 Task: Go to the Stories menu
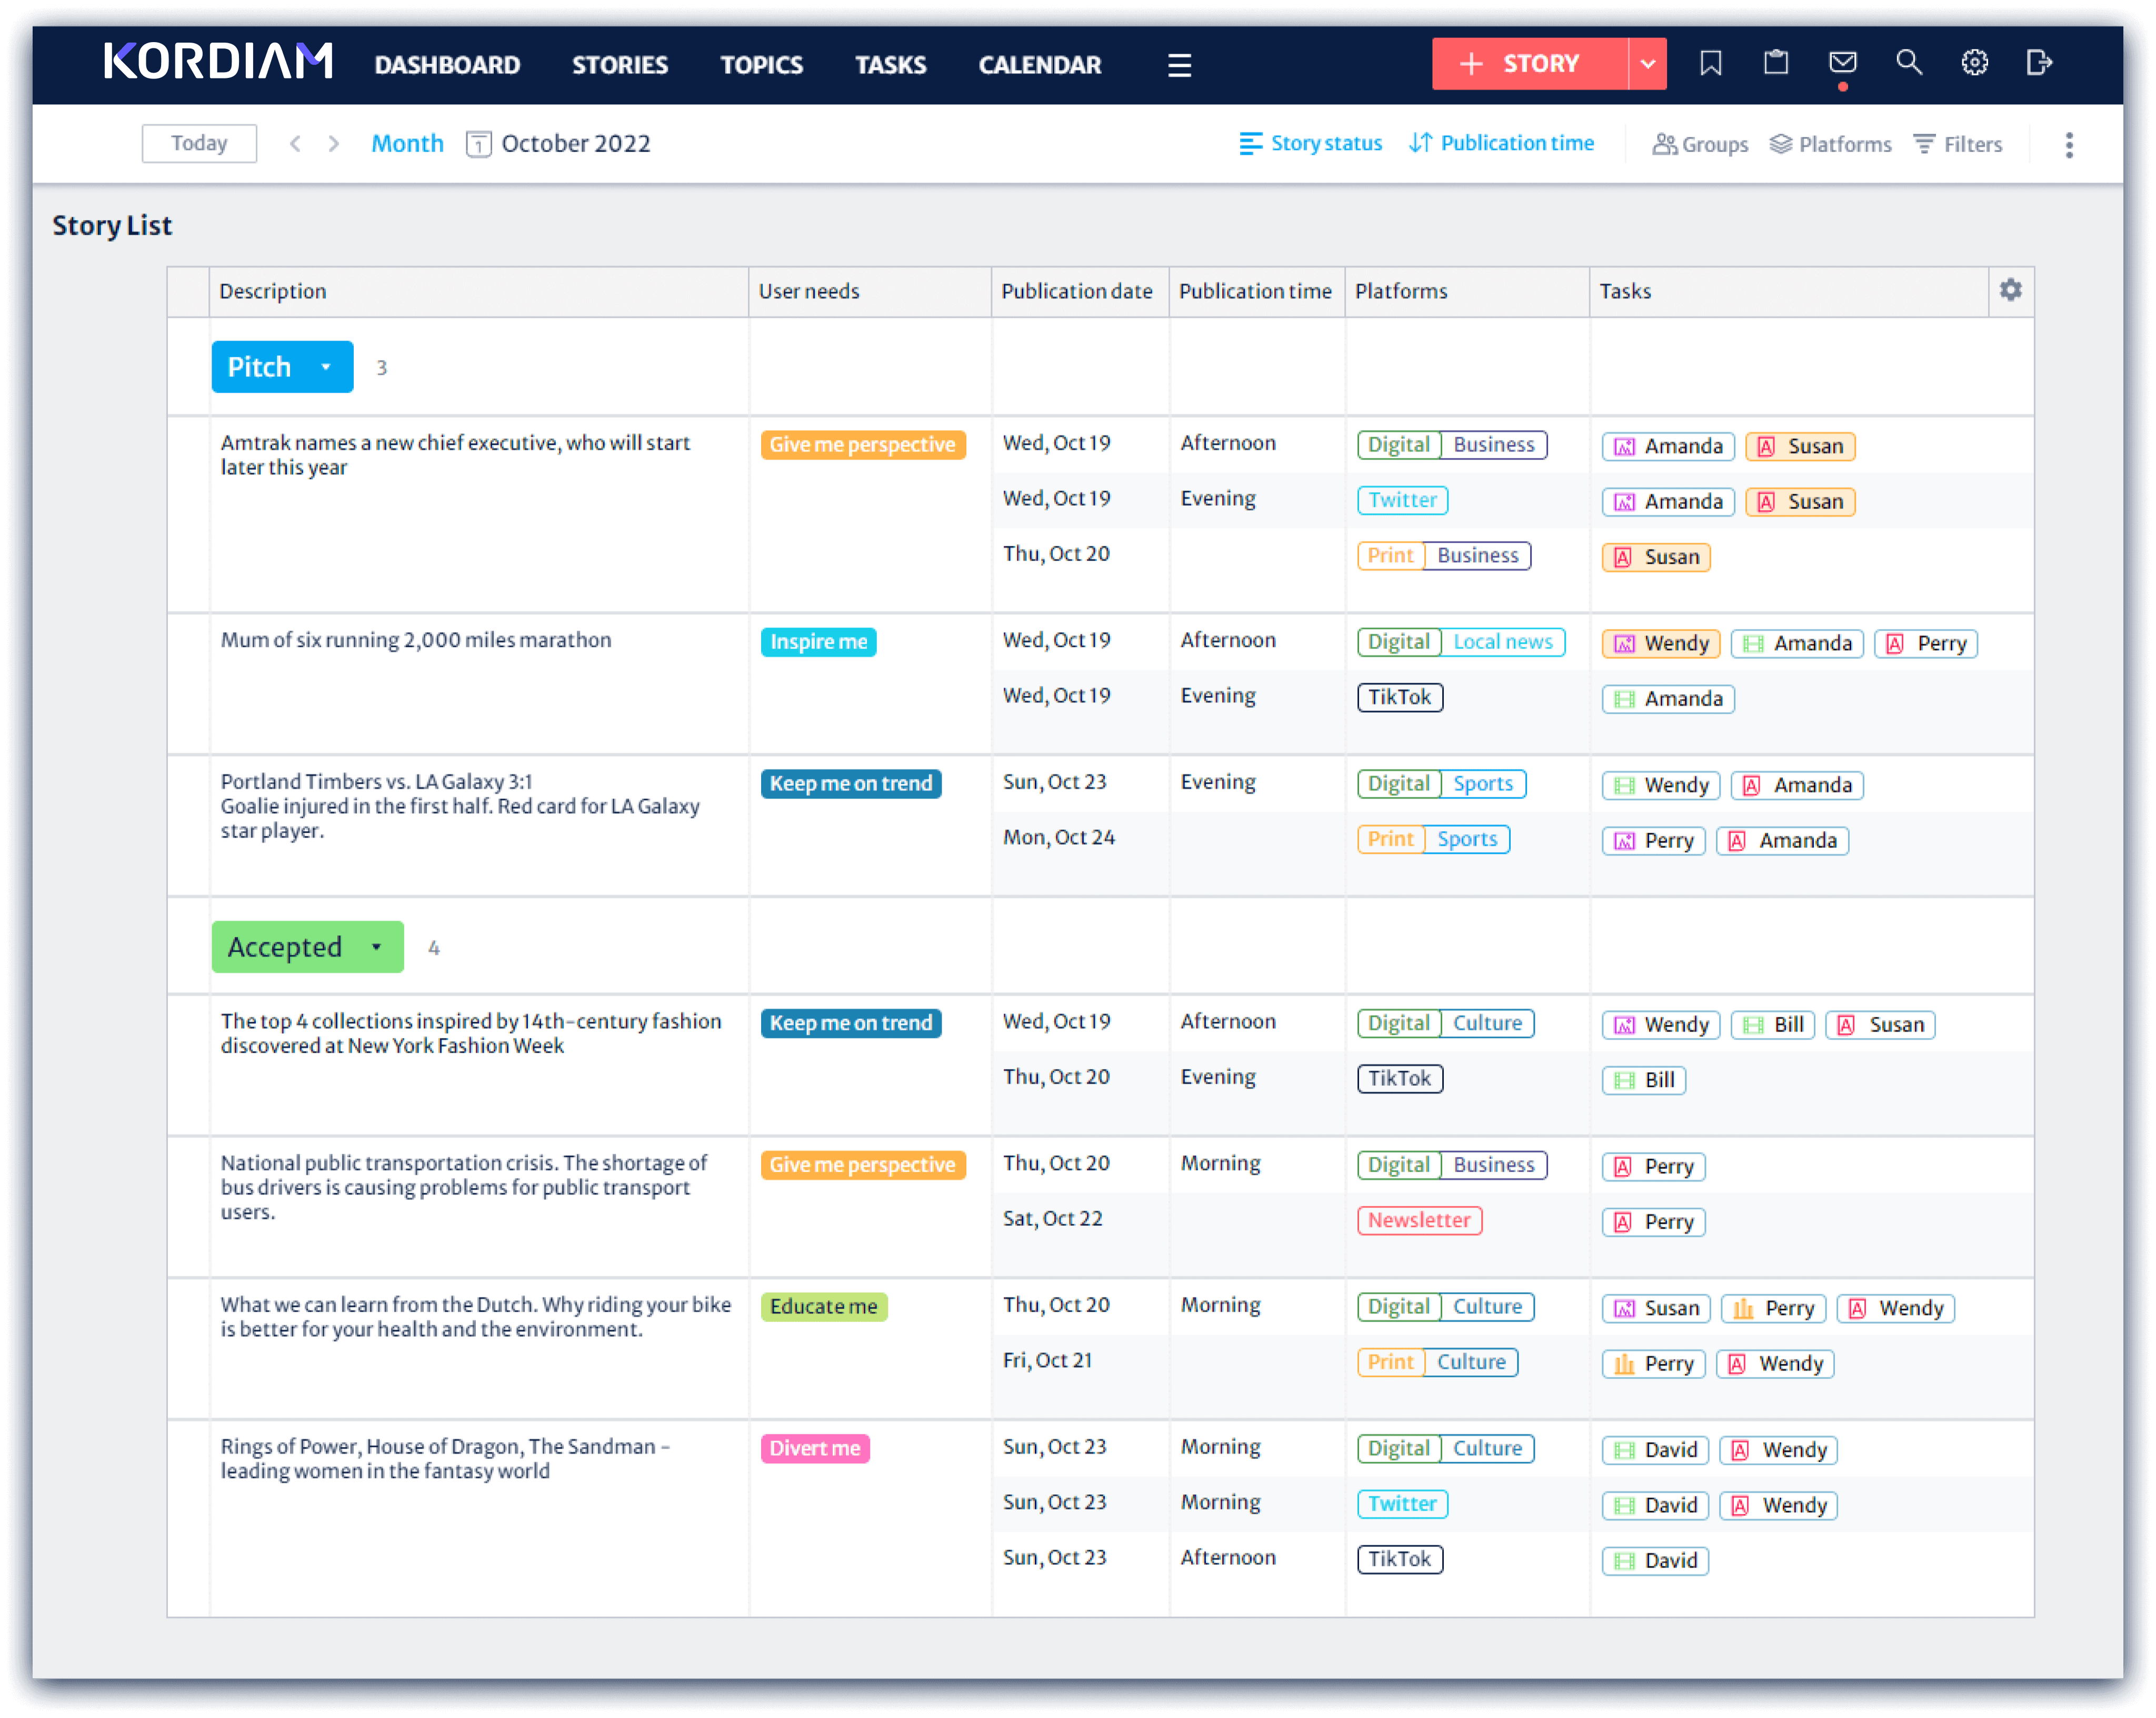(619, 65)
